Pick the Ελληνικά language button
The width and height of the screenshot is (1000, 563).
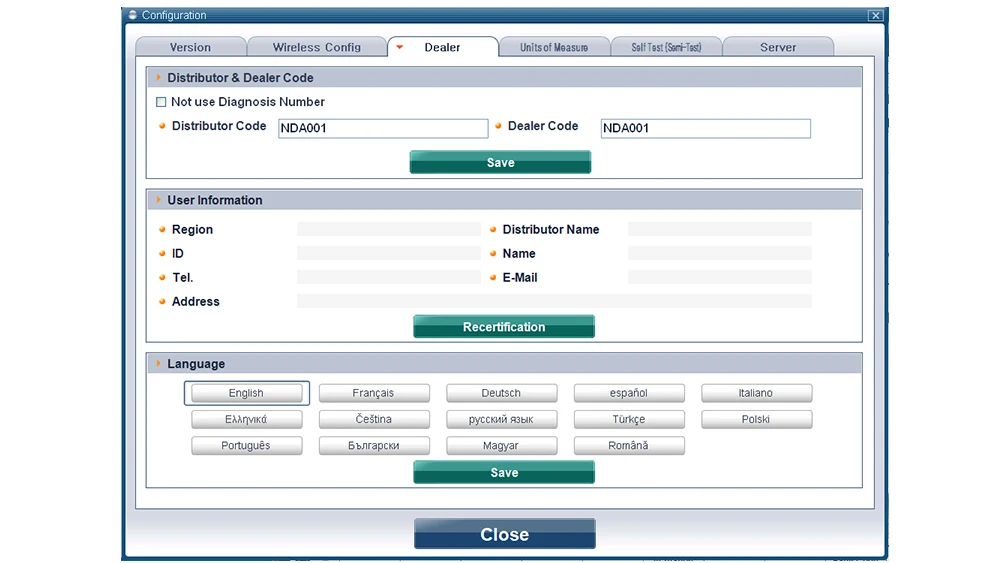pyautogui.click(x=246, y=419)
